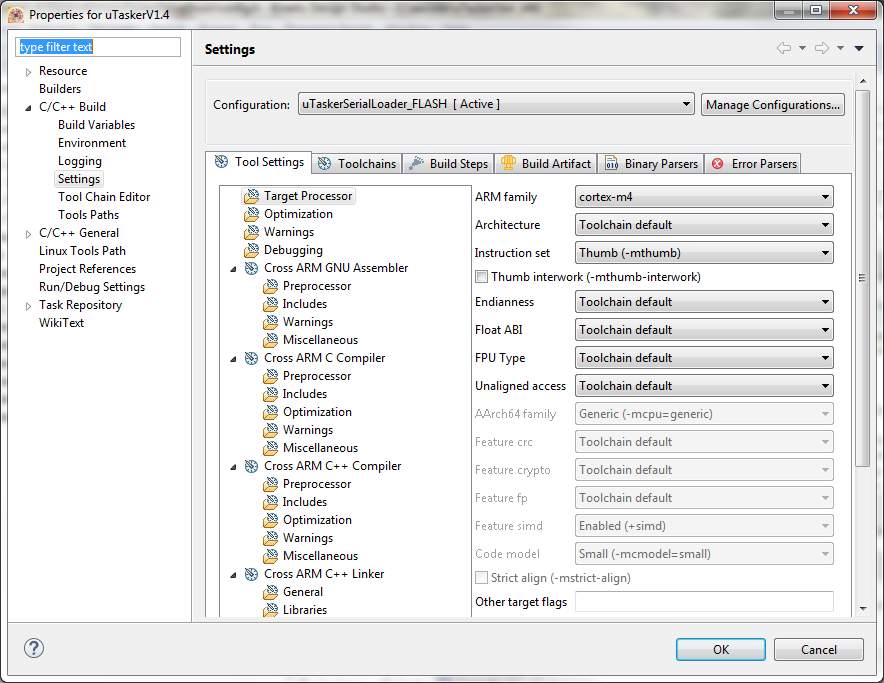Image resolution: width=884 pixels, height=683 pixels.
Task: Click the top-level Warnings folder icon
Action: click(251, 232)
